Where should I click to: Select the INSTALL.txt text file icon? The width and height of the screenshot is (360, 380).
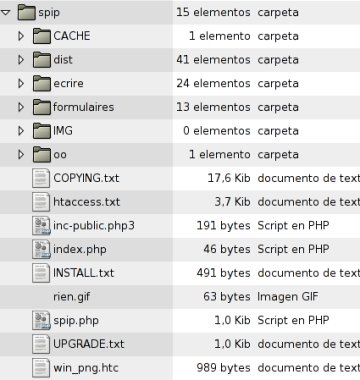41,273
